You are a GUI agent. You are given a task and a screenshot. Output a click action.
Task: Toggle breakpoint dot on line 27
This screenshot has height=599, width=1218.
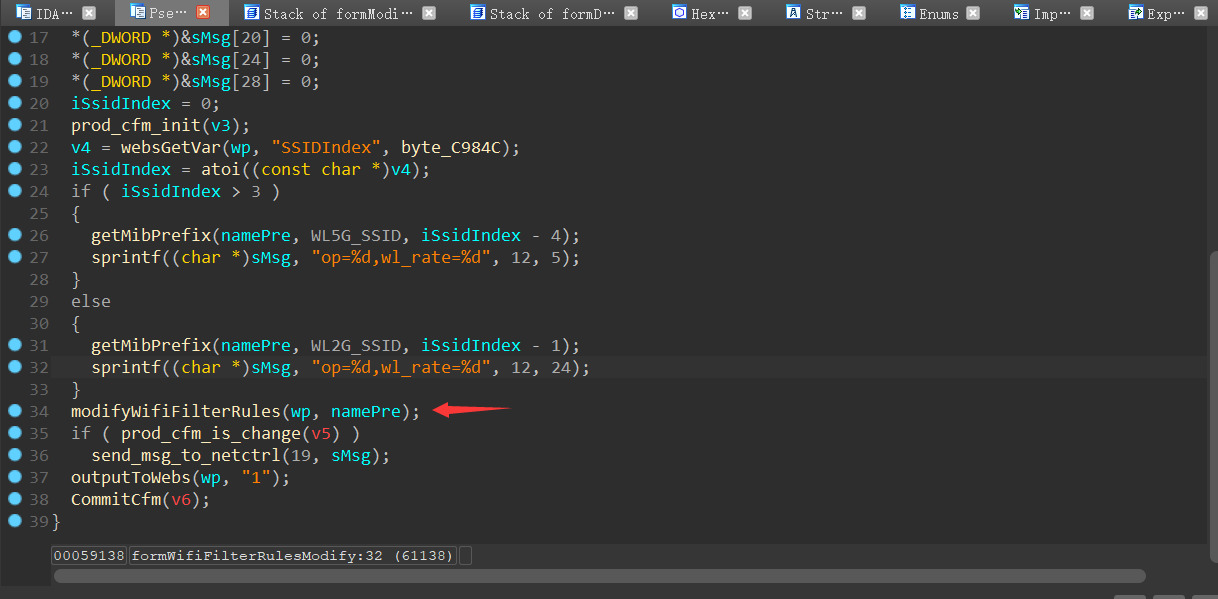point(14,256)
